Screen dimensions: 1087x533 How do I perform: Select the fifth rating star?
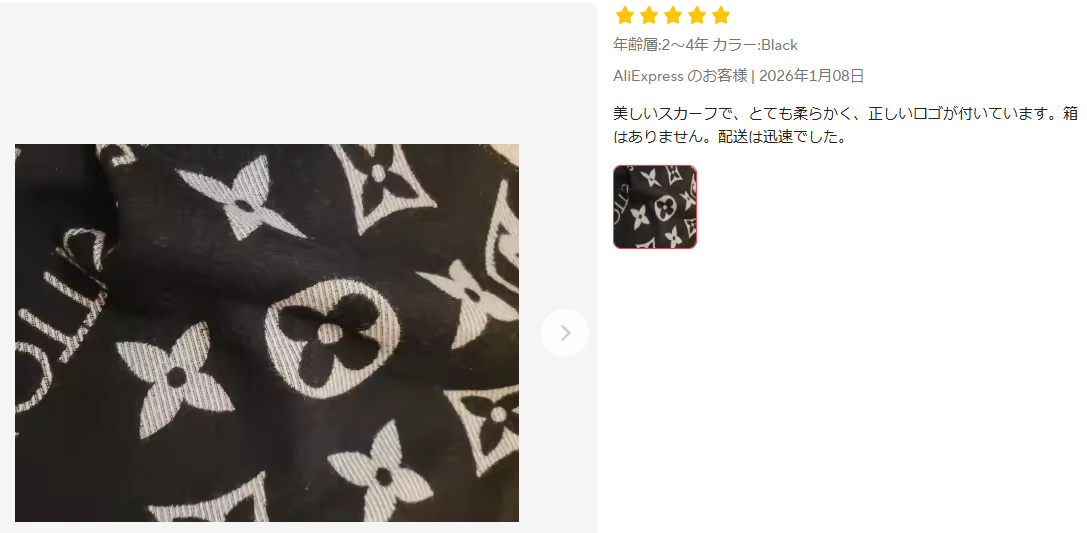(722, 15)
